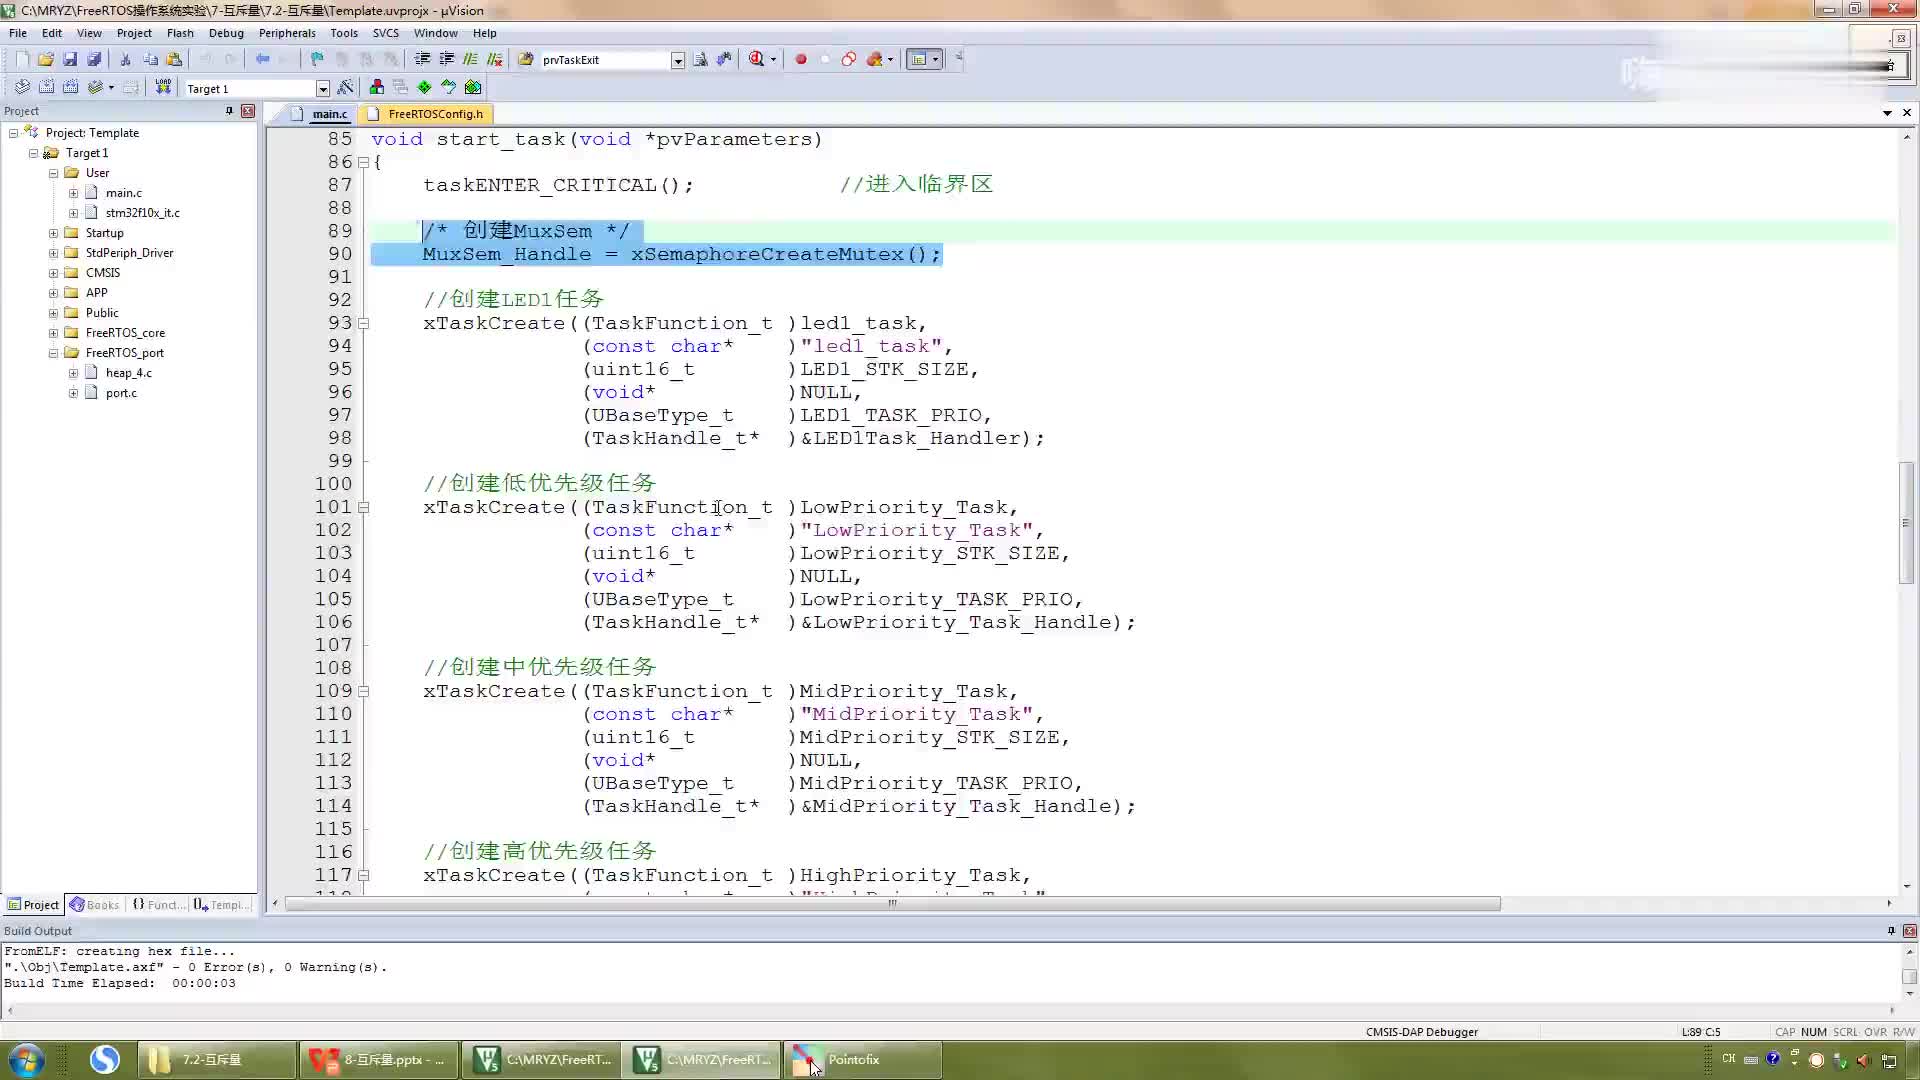Open 7.2-互斥量 folder in taskbar

click(217, 1060)
